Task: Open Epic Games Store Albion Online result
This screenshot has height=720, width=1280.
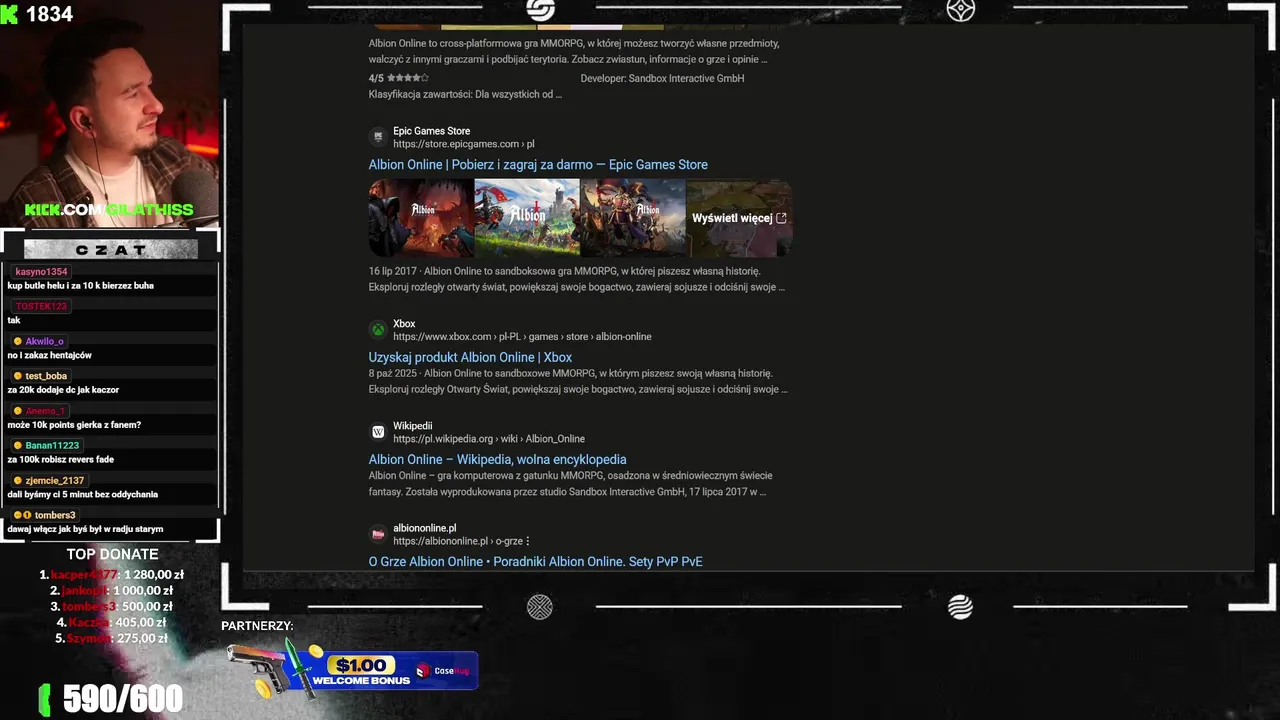Action: [x=538, y=165]
